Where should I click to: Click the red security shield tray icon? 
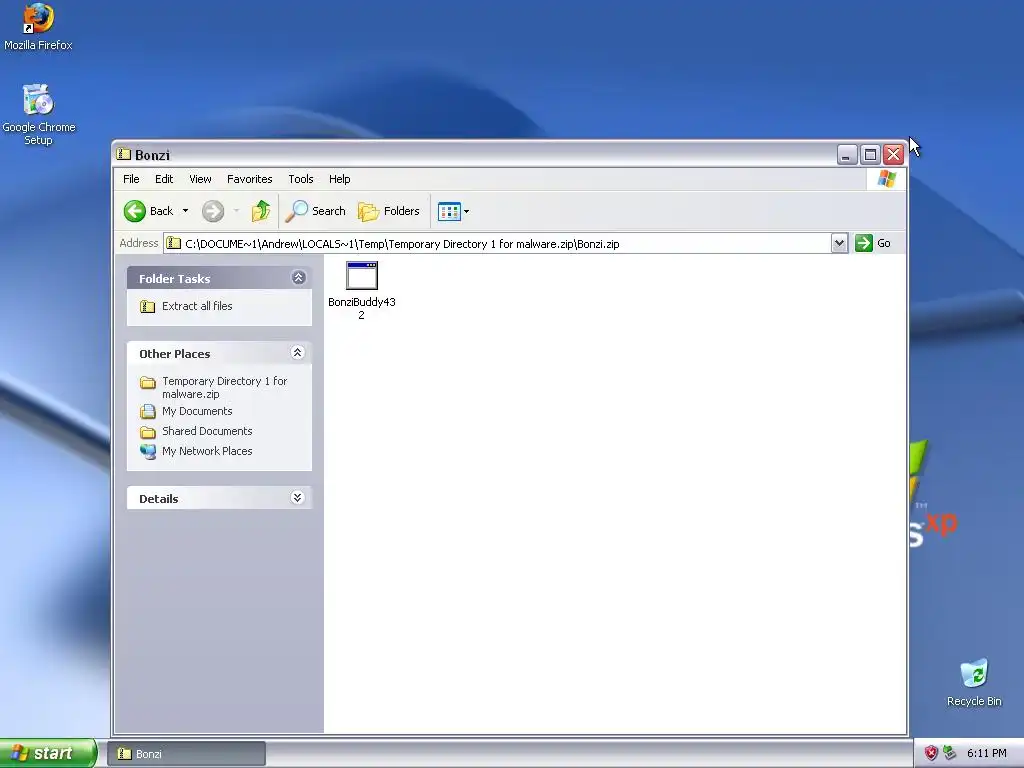(931, 753)
